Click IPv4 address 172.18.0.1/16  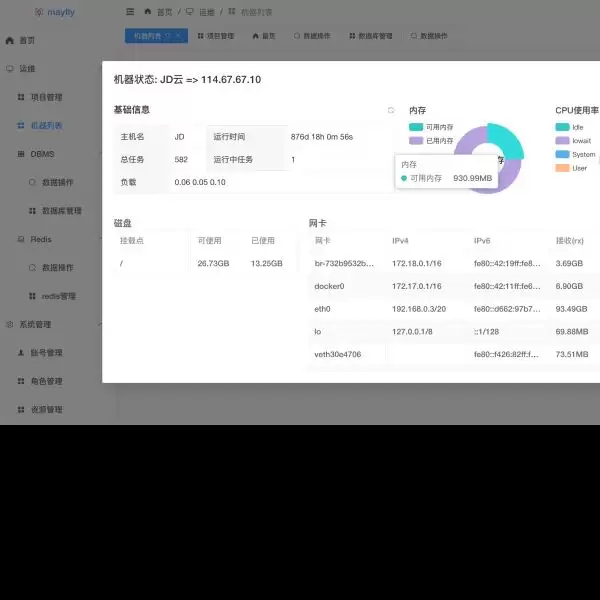coord(416,263)
